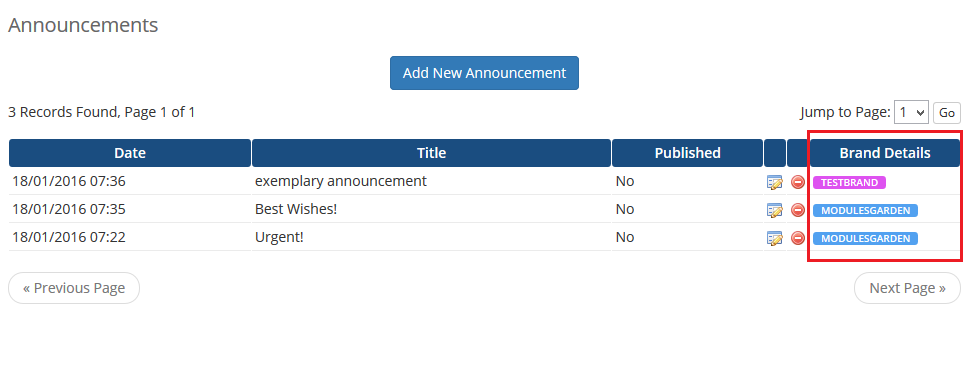Click MODULESGARDEN label on Best Wishes! row
Viewport: 973px width, 380px height.
(865, 210)
